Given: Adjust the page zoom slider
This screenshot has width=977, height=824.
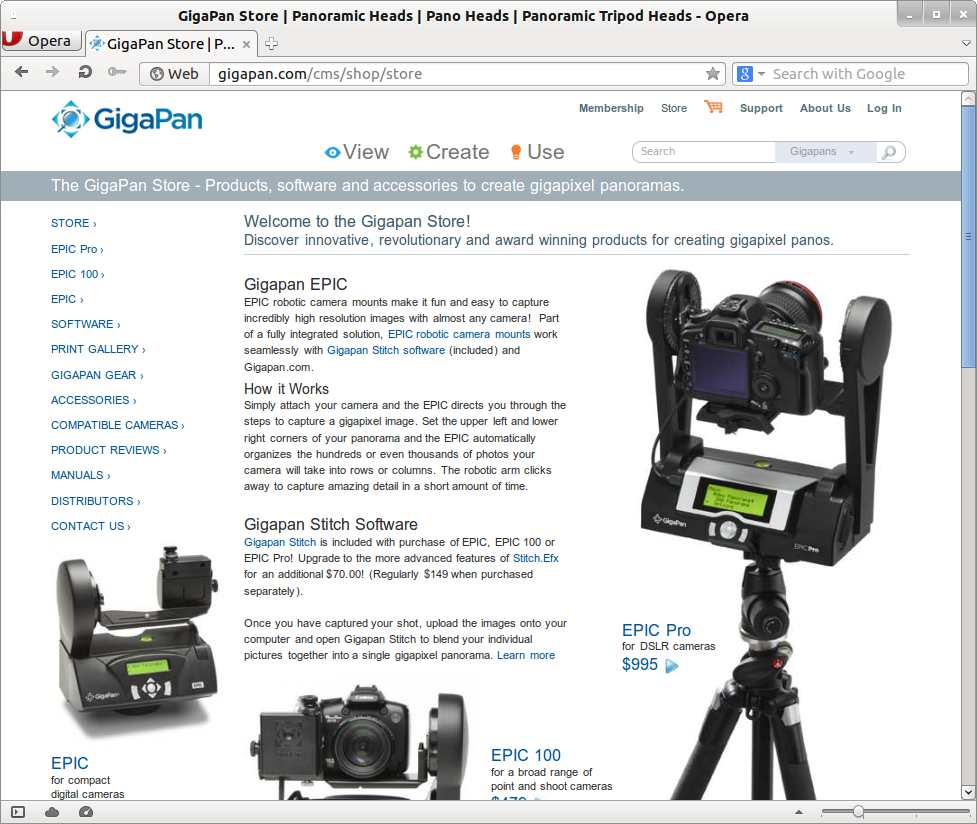Looking at the screenshot, I should (x=857, y=811).
